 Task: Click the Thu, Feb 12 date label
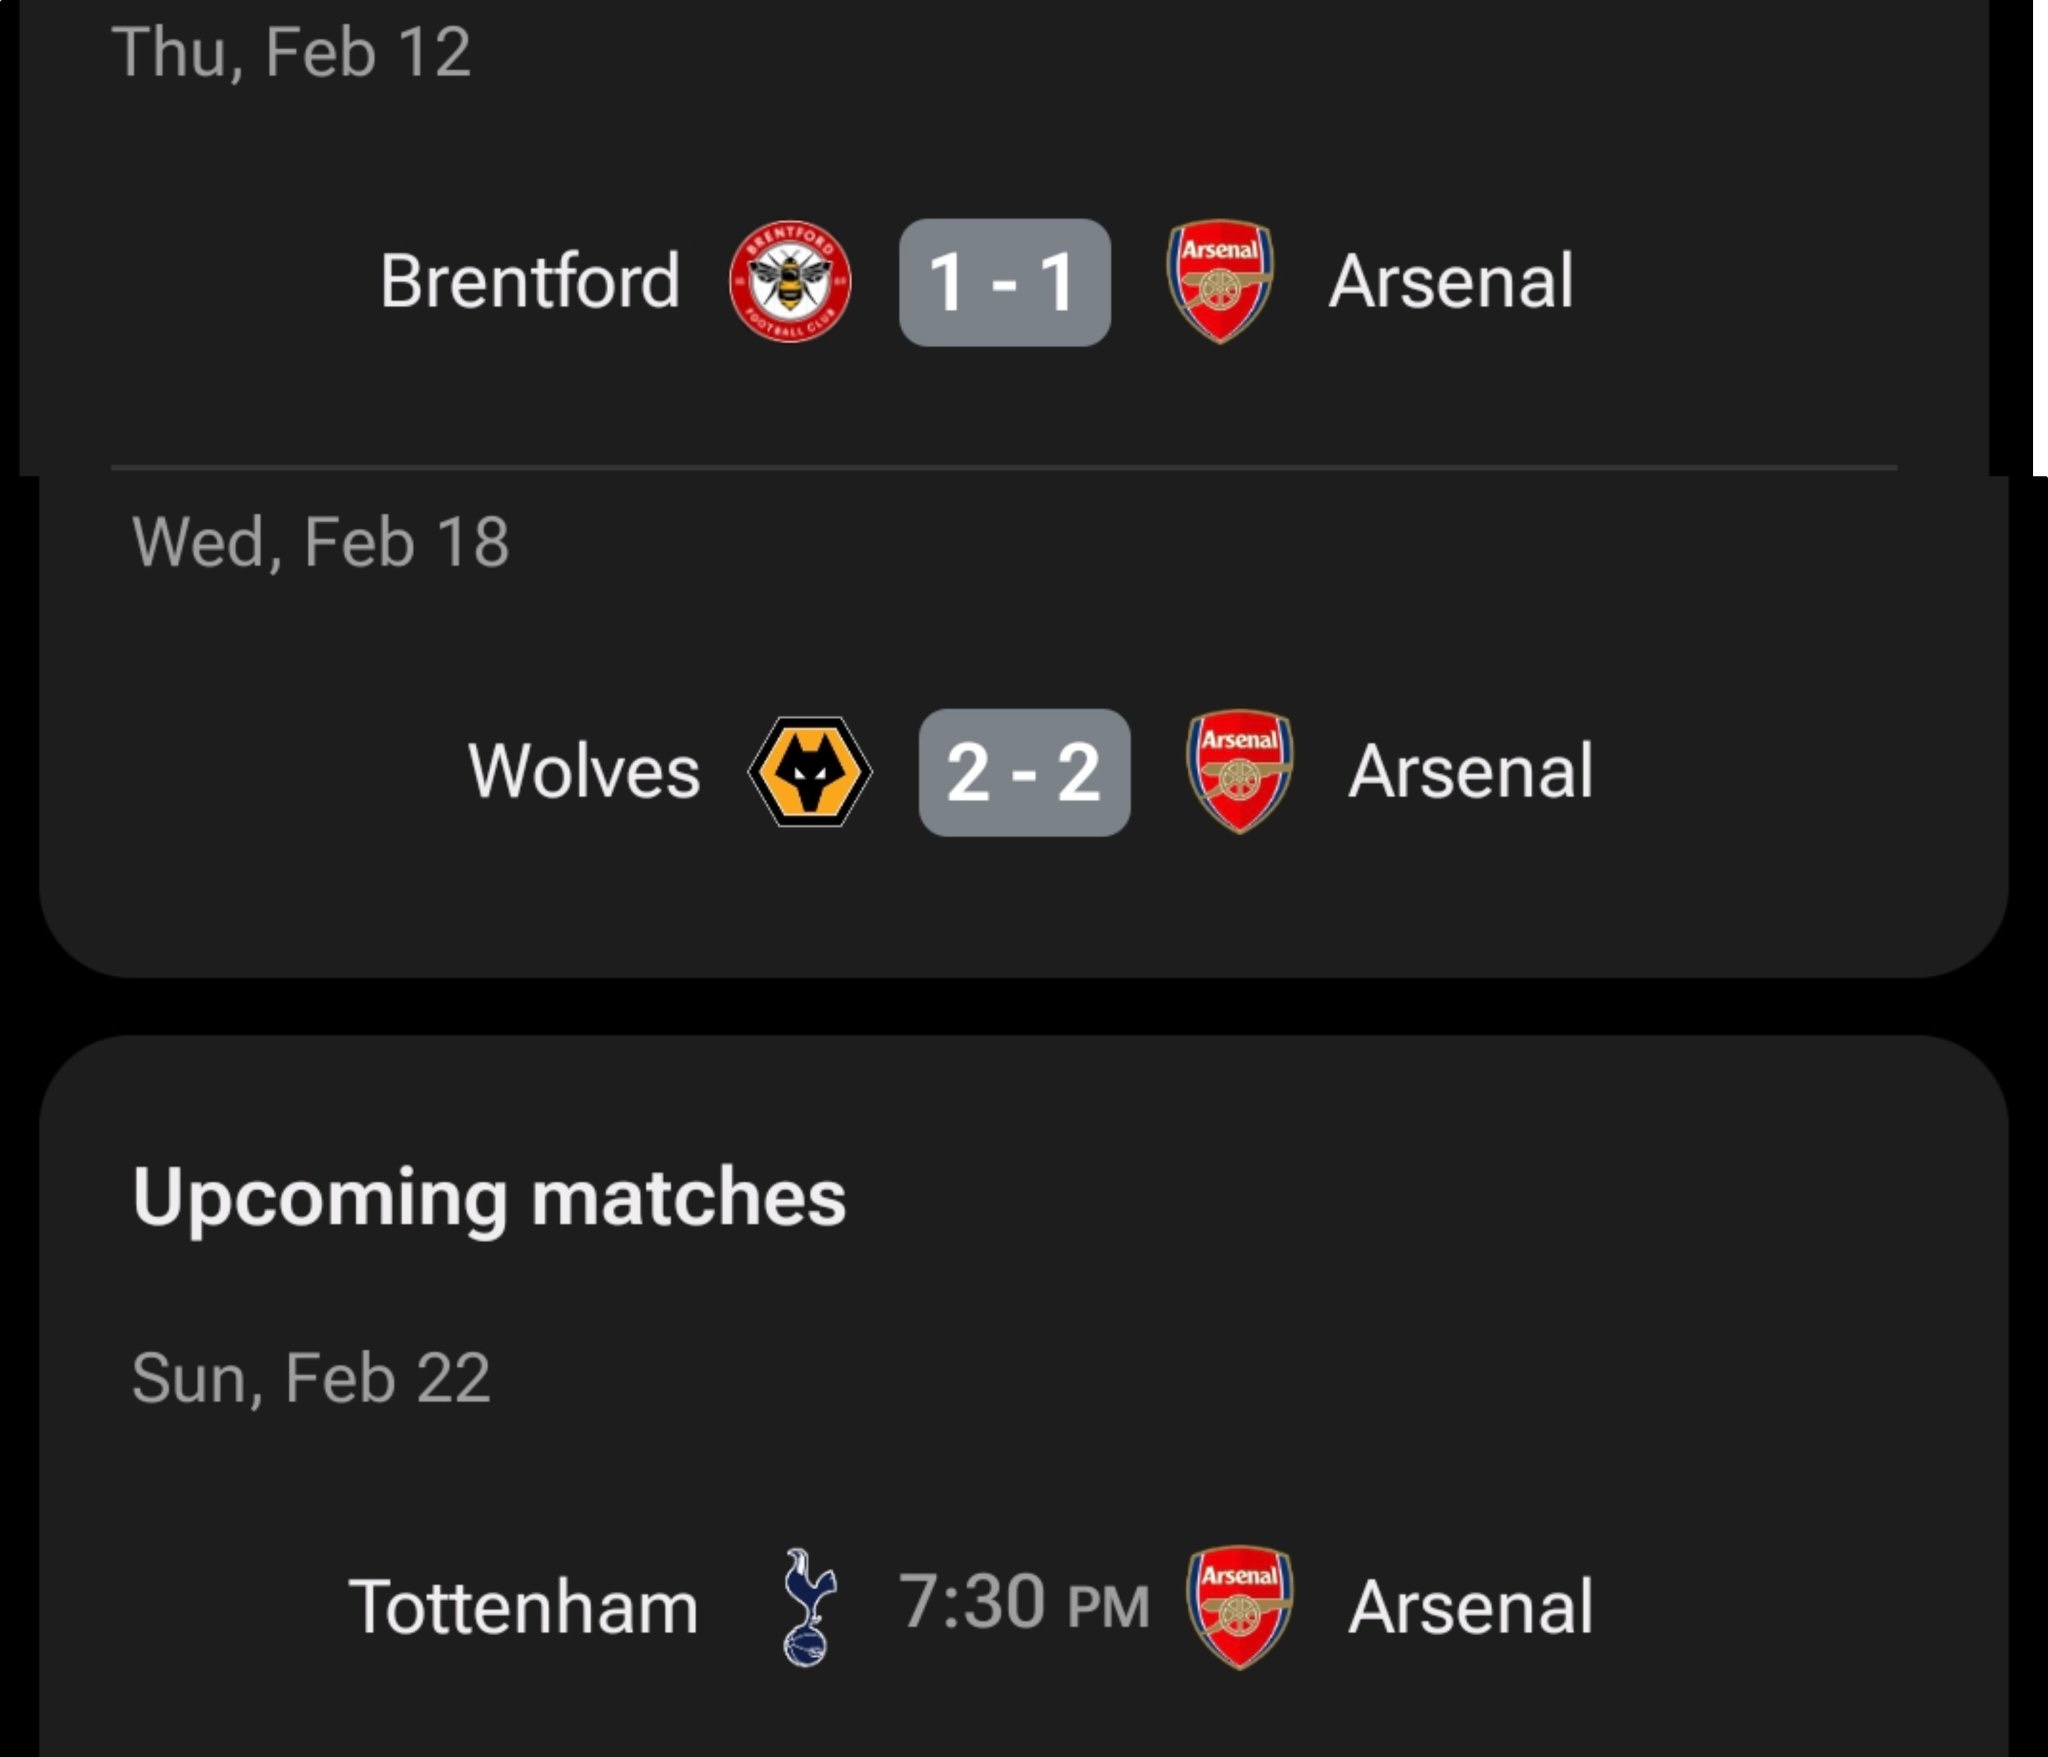tap(291, 52)
